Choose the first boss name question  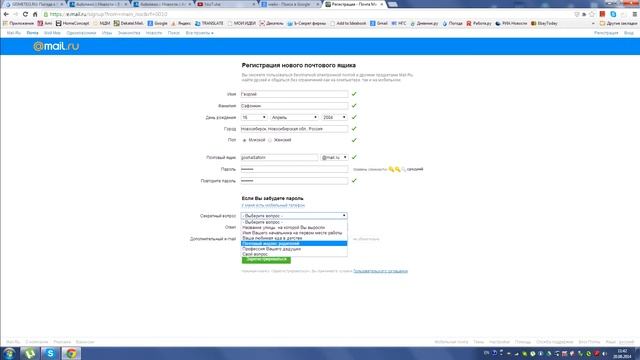[x=294, y=233]
